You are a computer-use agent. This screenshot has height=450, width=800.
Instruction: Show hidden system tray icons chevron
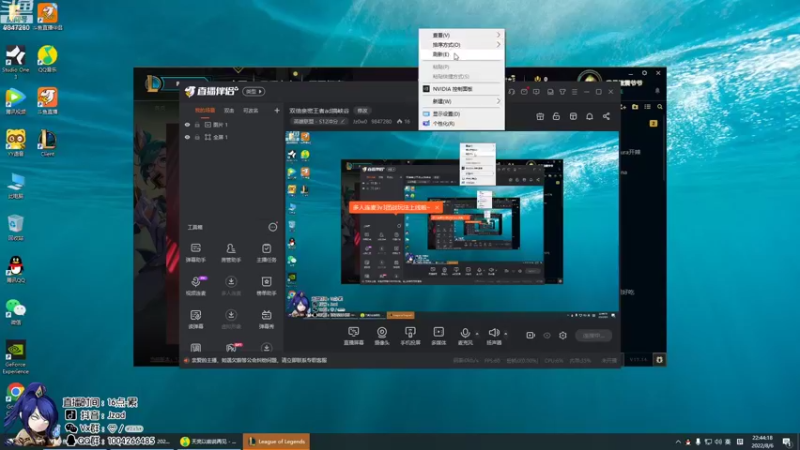(678, 442)
